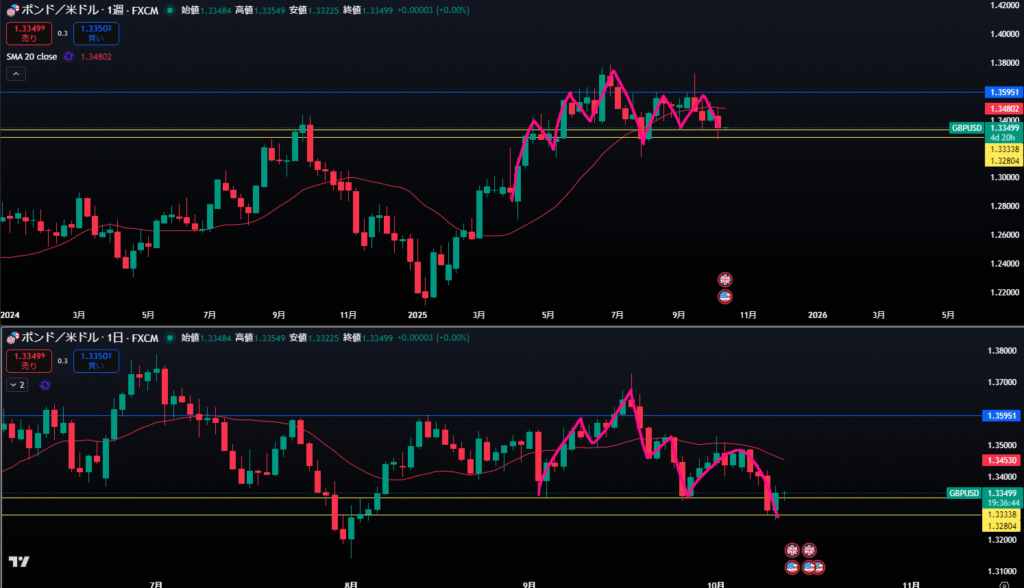The width and height of the screenshot is (1024, 588).
Task: Click the purple refresh icon beside SMA 20
Action: [x=68, y=57]
